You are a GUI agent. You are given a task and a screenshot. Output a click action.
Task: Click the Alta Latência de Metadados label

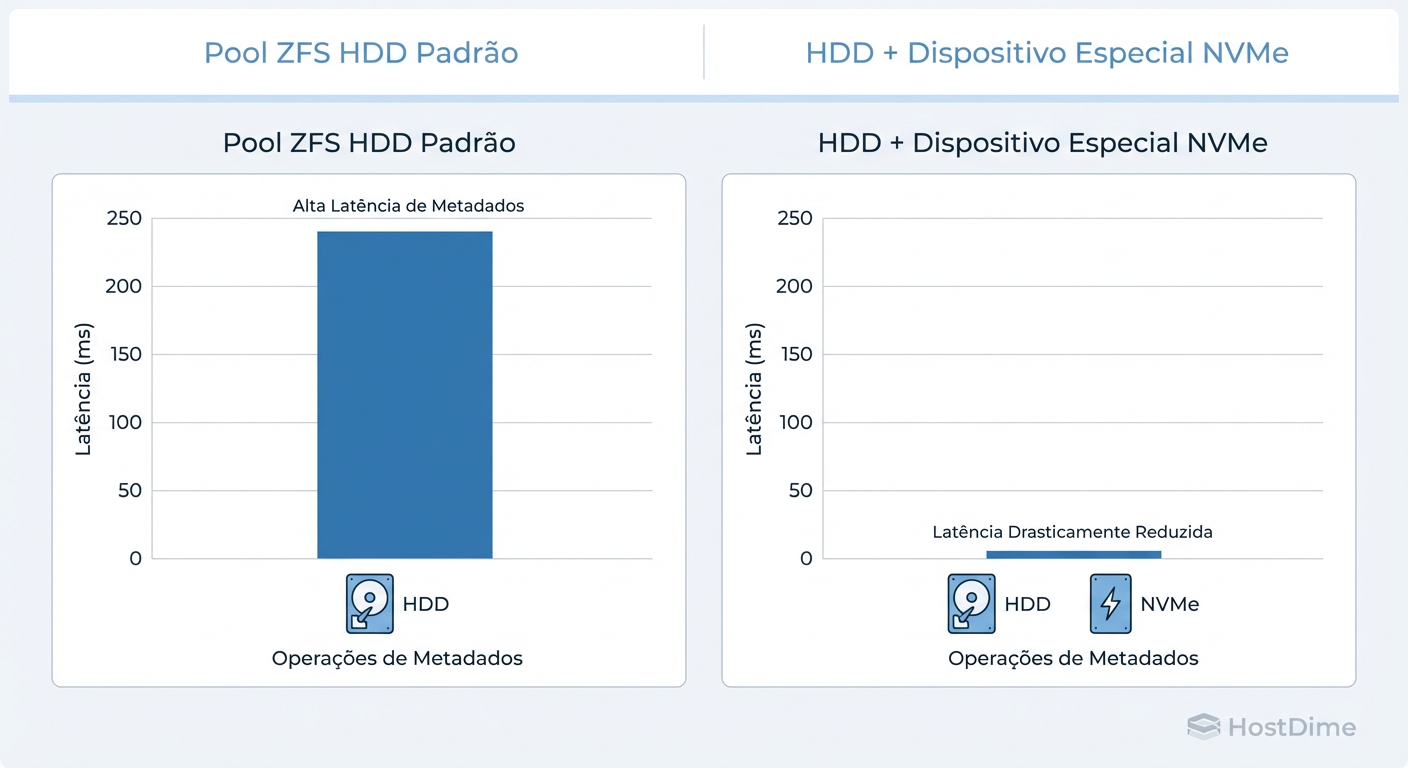click(408, 206)
